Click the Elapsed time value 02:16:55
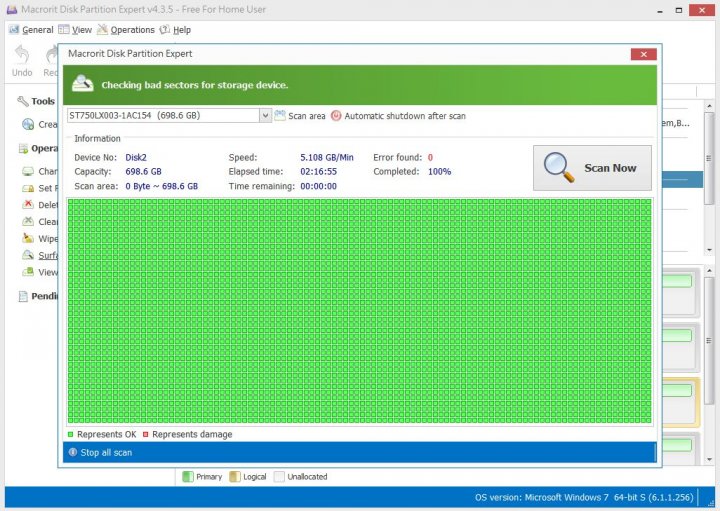The width and height of the screenshot is (720, 511). 319,172
